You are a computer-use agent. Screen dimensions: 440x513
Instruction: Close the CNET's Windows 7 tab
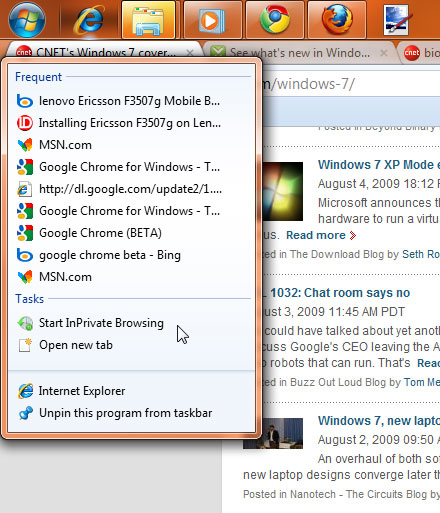(x=190, y=53)
